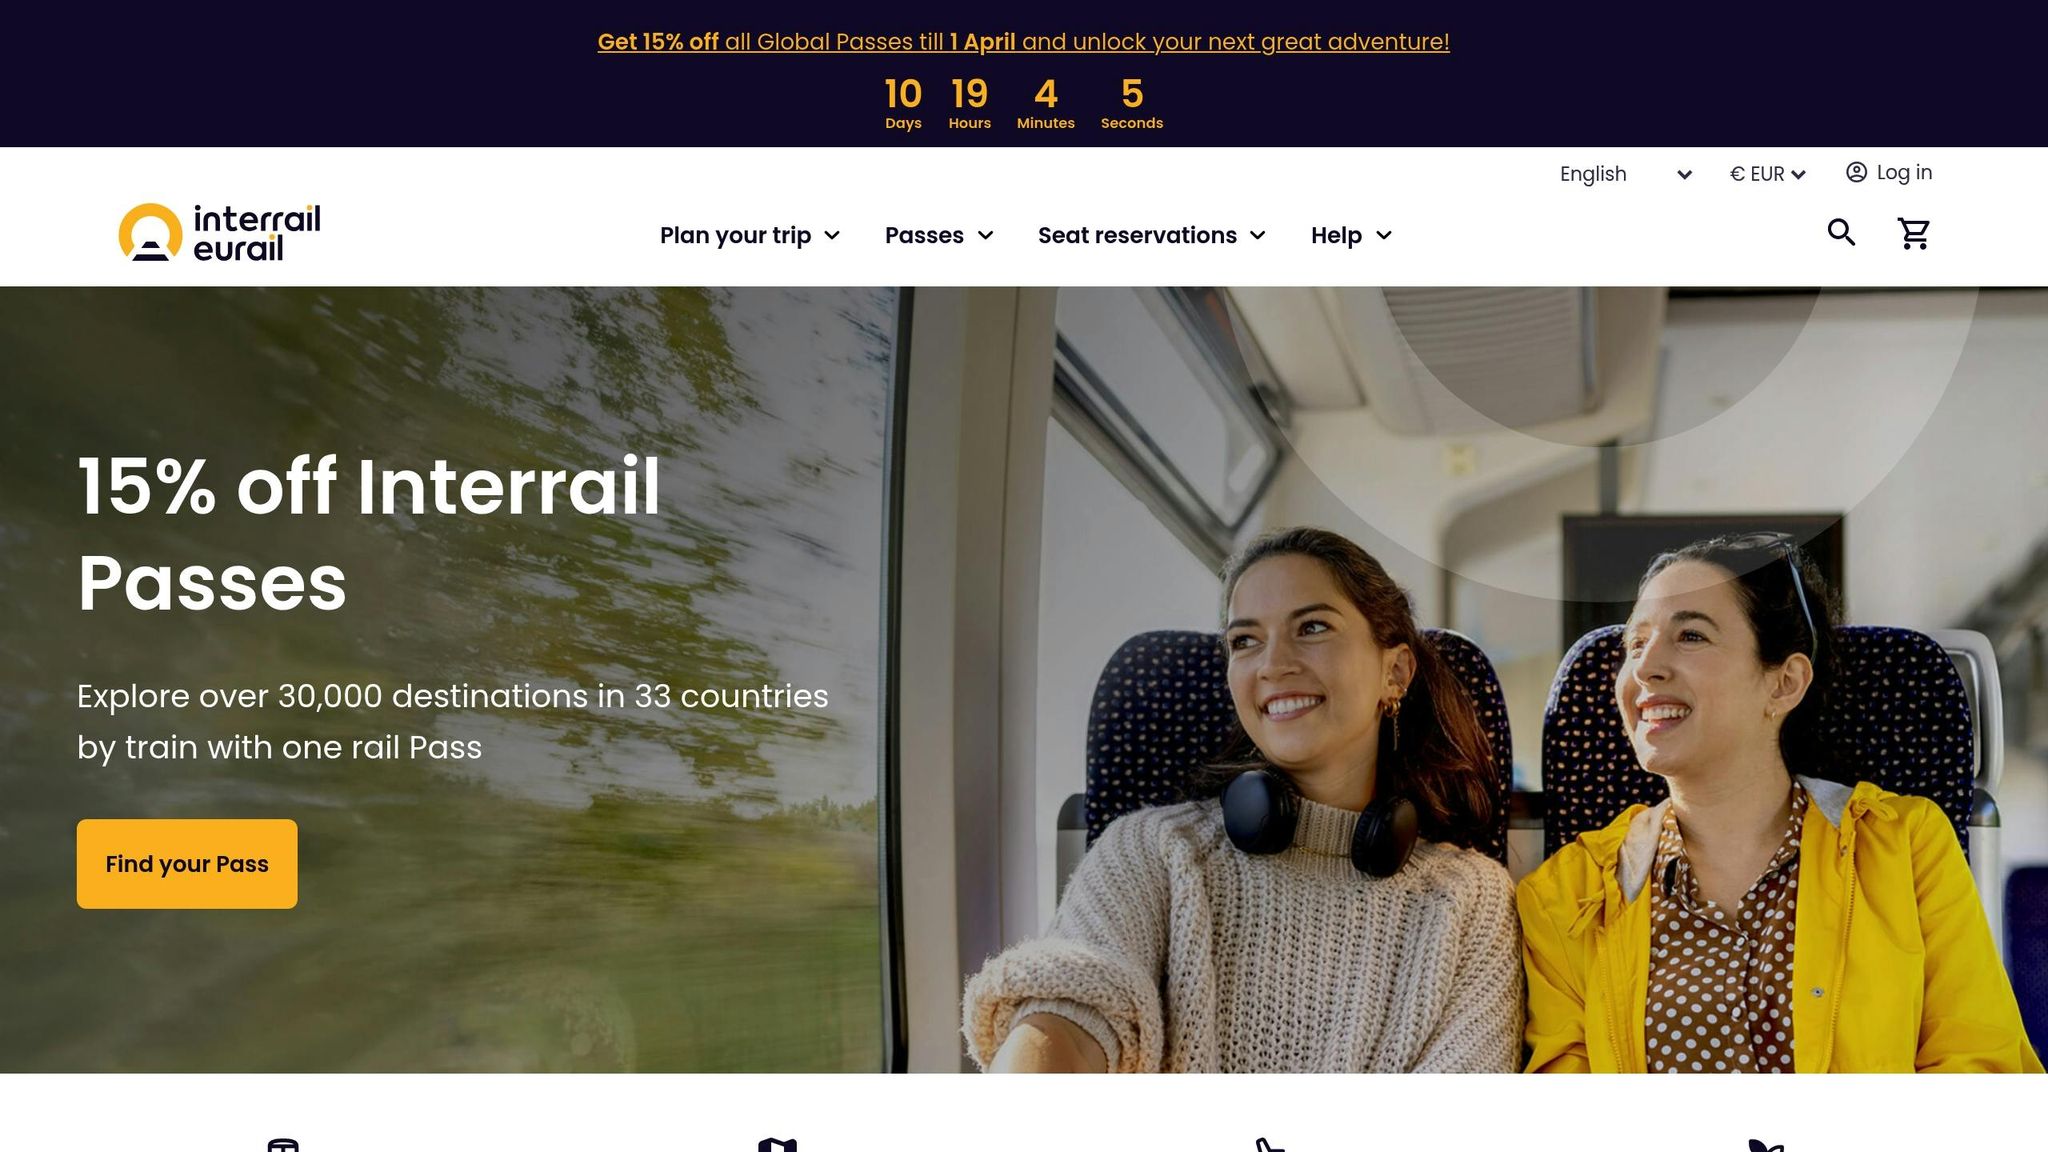The height and width of the screenshot is (1152, 2048).
Task: Click the seat icon below the hero image
Action: tap(1270, 1145)
